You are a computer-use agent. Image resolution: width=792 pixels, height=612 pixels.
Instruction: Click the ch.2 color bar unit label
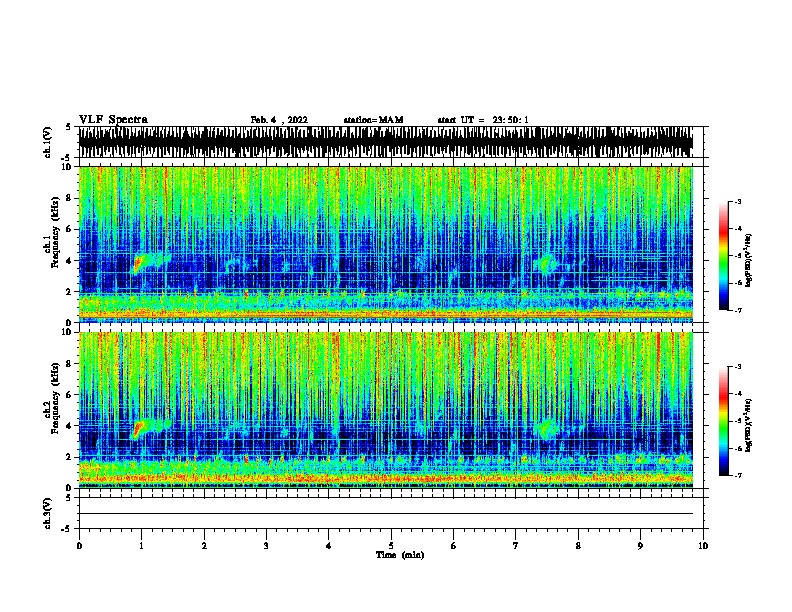click(x=749, y=425)
